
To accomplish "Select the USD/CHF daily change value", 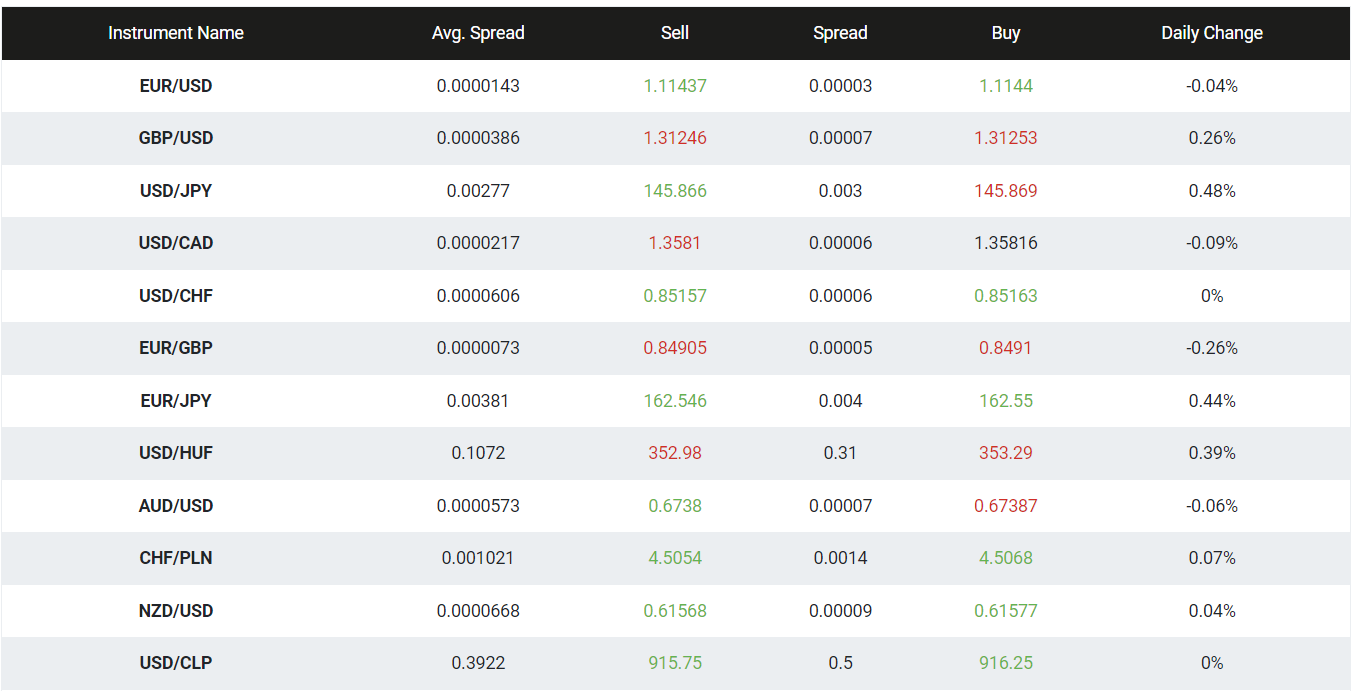I will [1212, 295].
